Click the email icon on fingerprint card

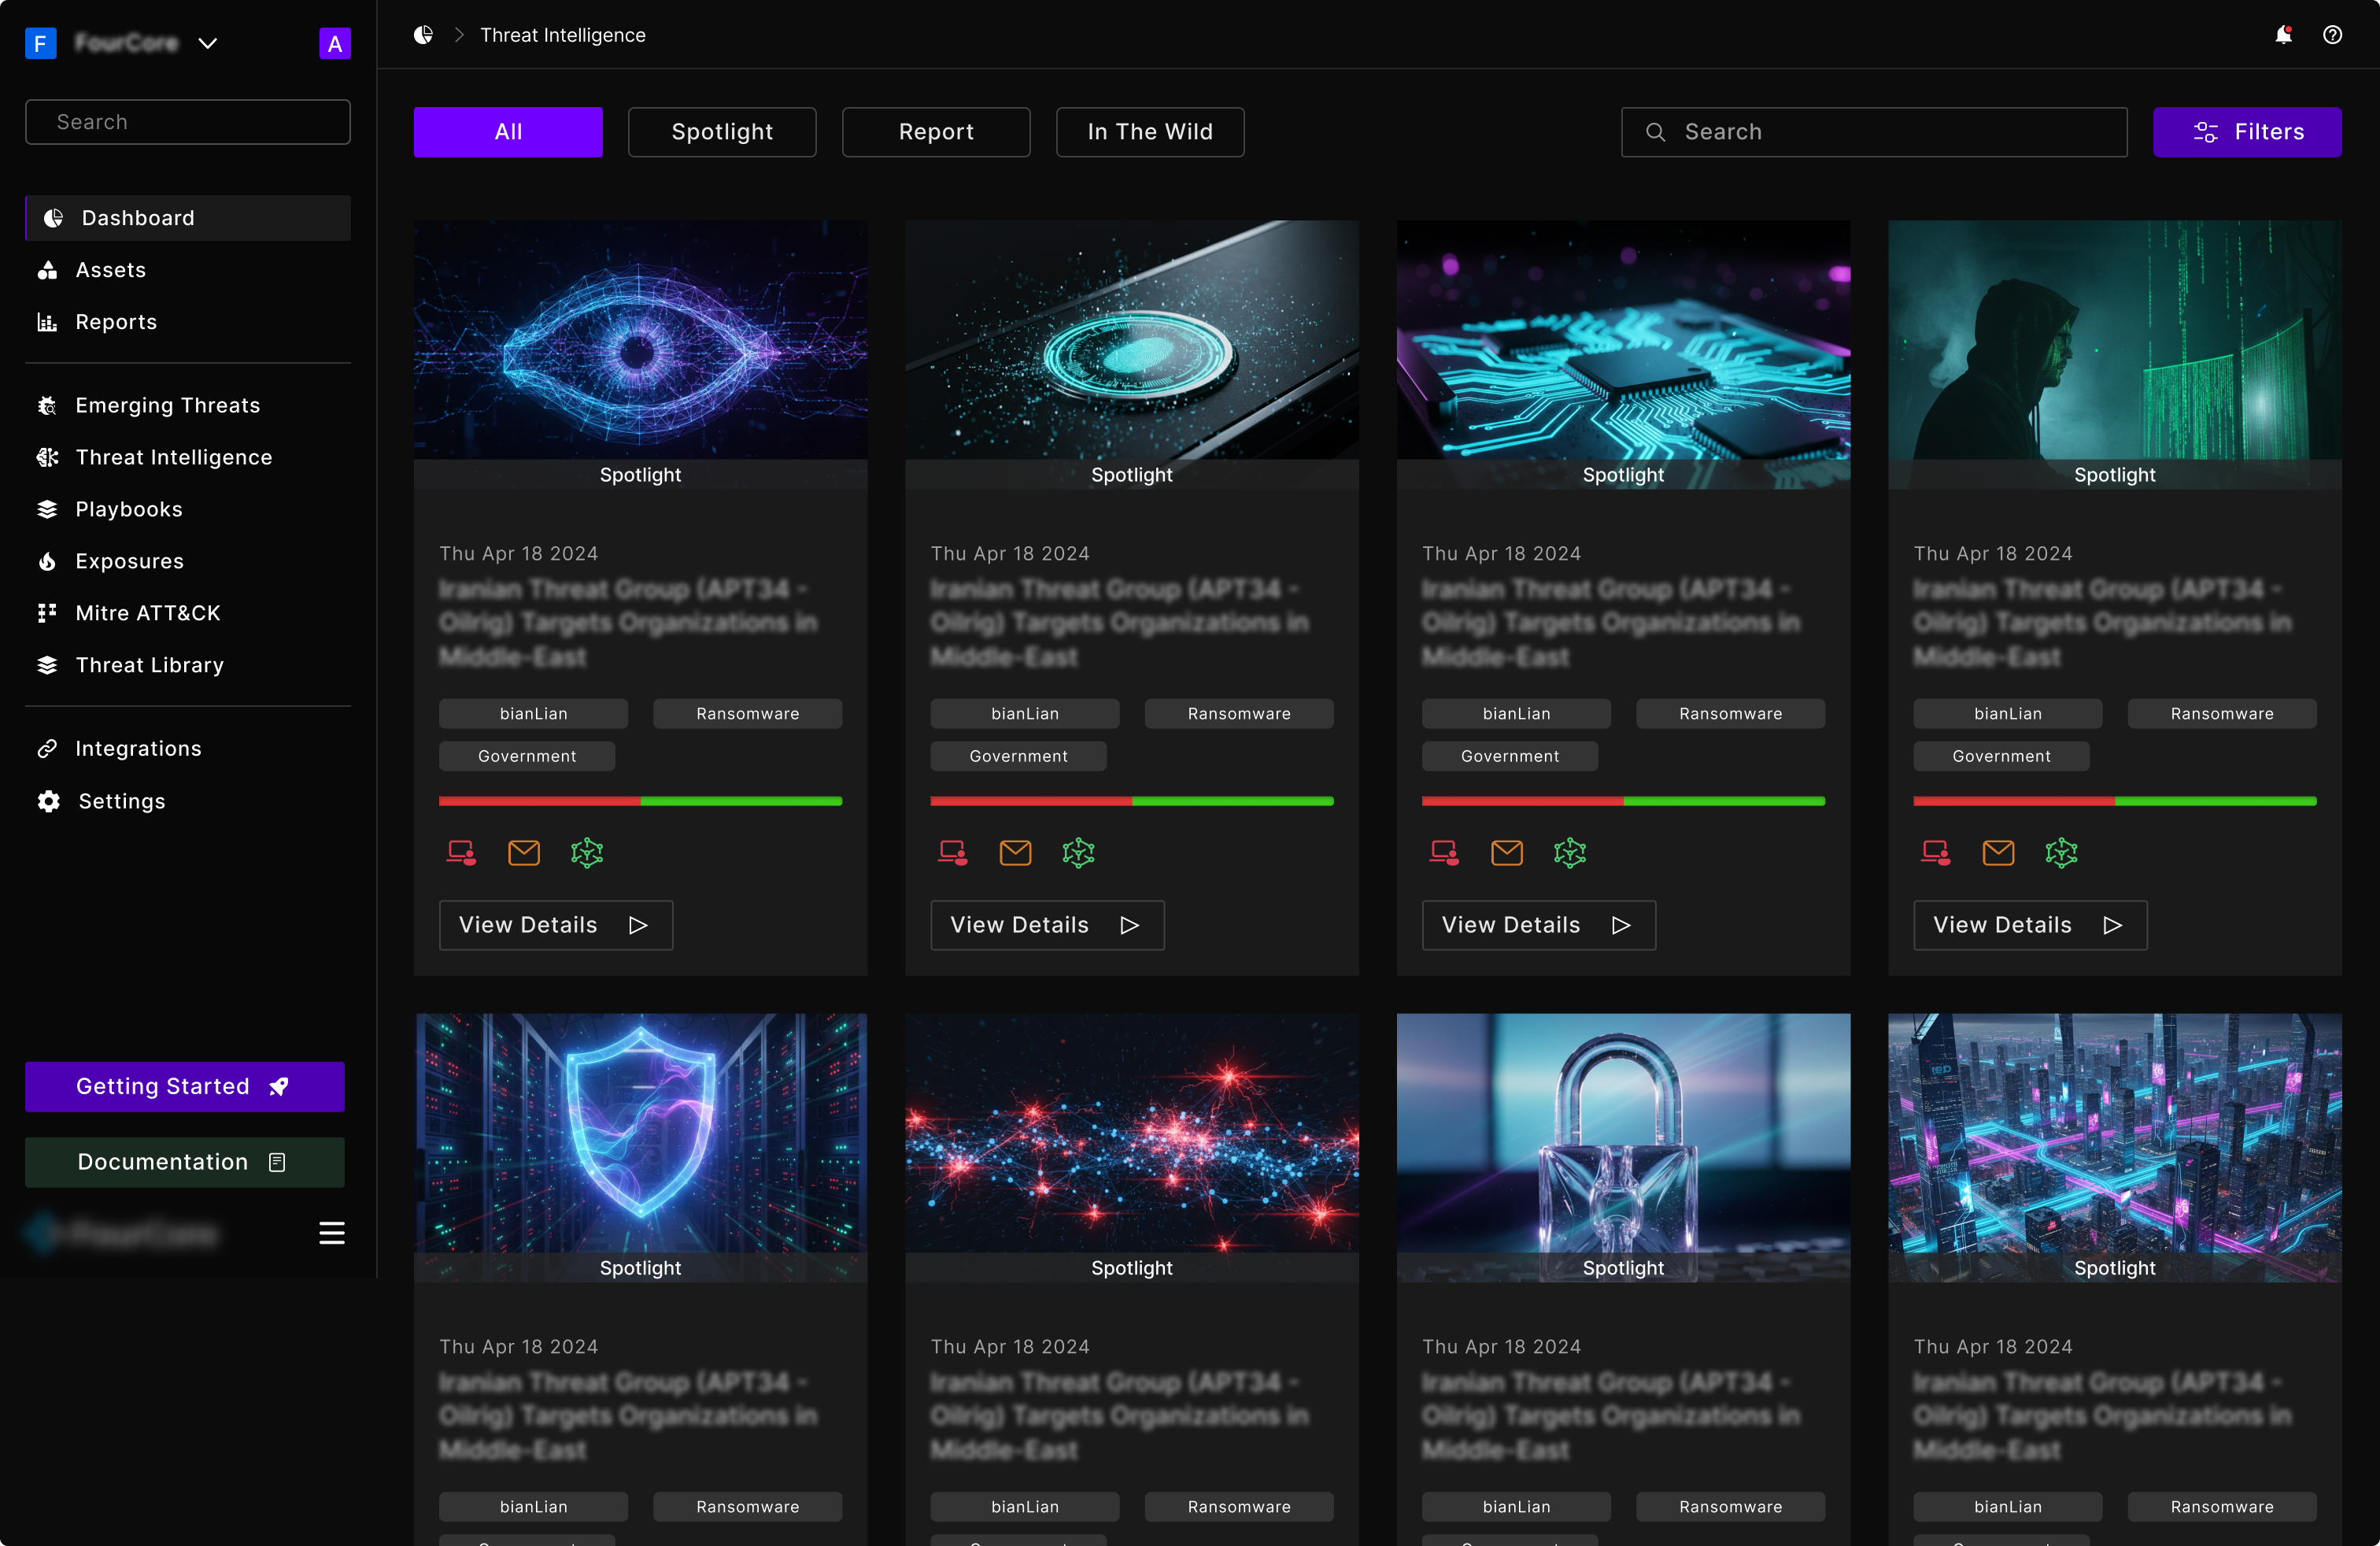[1016, 852]
